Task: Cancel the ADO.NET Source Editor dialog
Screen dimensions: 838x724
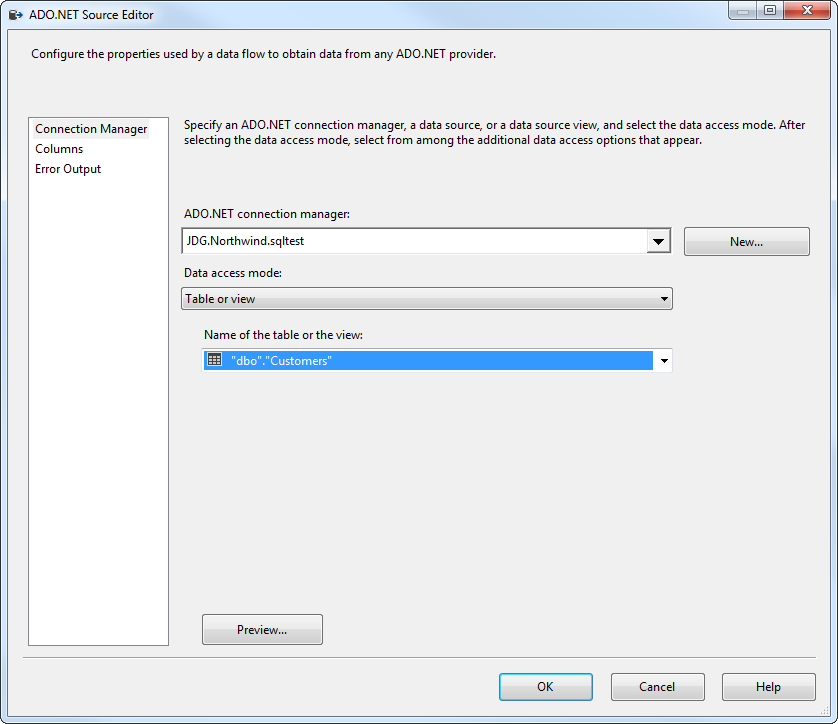Action: click(657, 687)
